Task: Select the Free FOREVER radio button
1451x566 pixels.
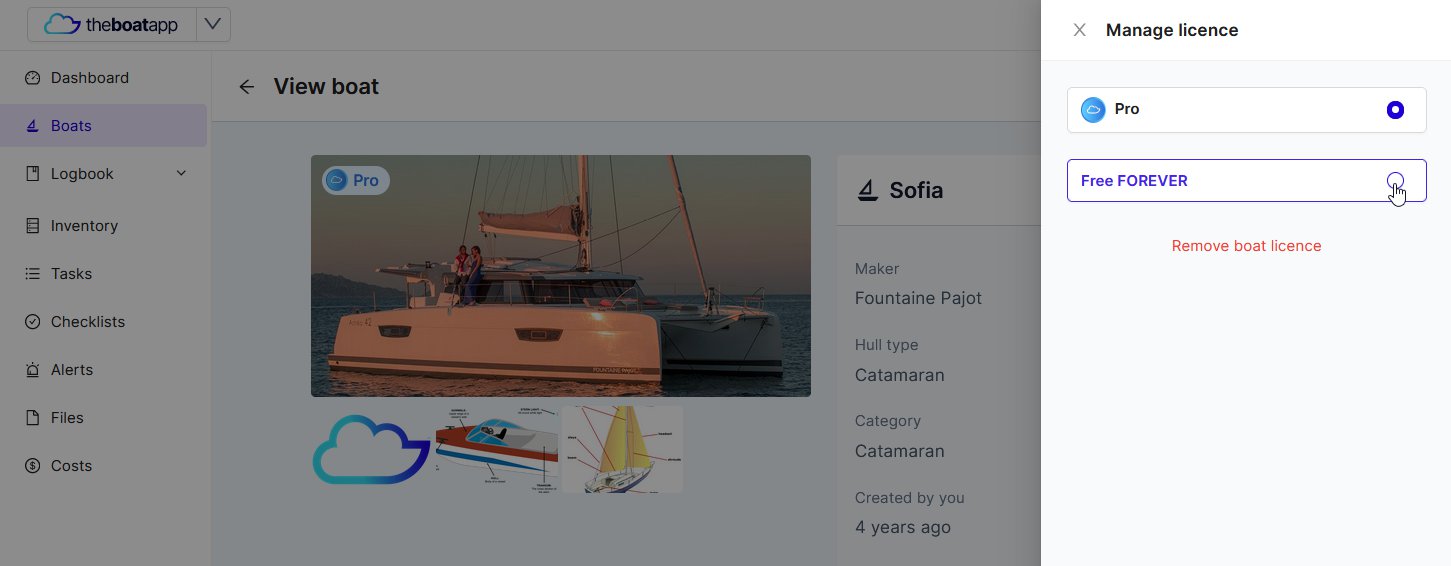Action: (x=1395, y=181)
